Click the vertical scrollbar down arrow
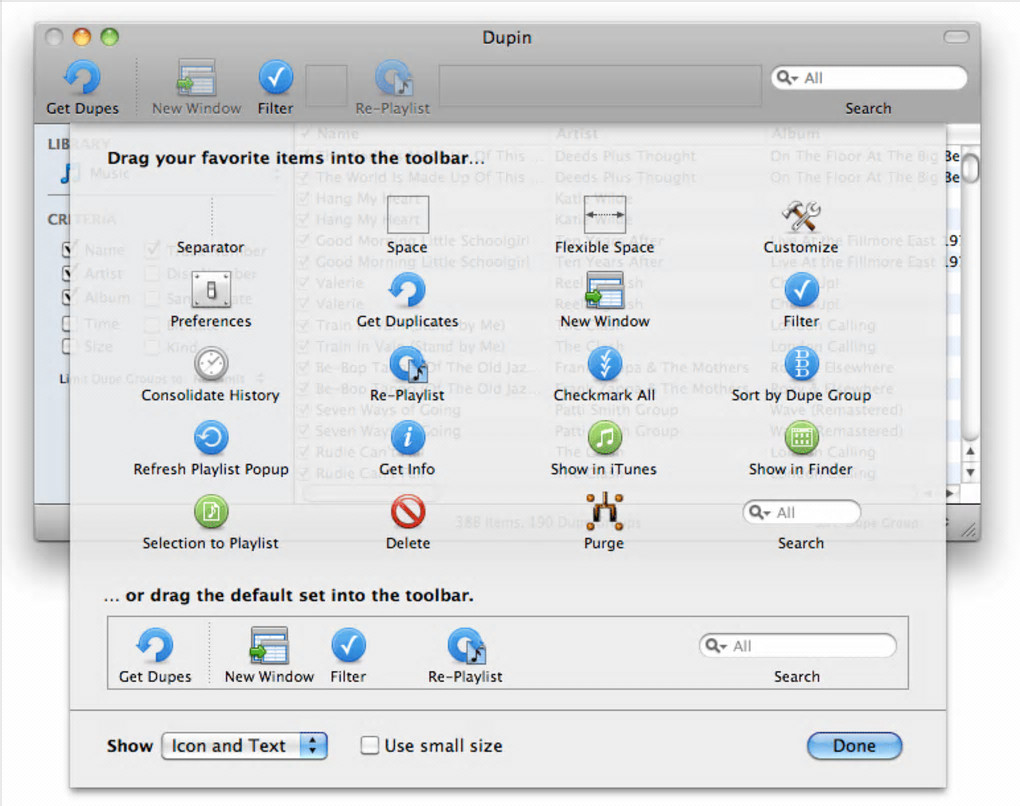Screen dimensions: 1020x806 coord(971,473)
